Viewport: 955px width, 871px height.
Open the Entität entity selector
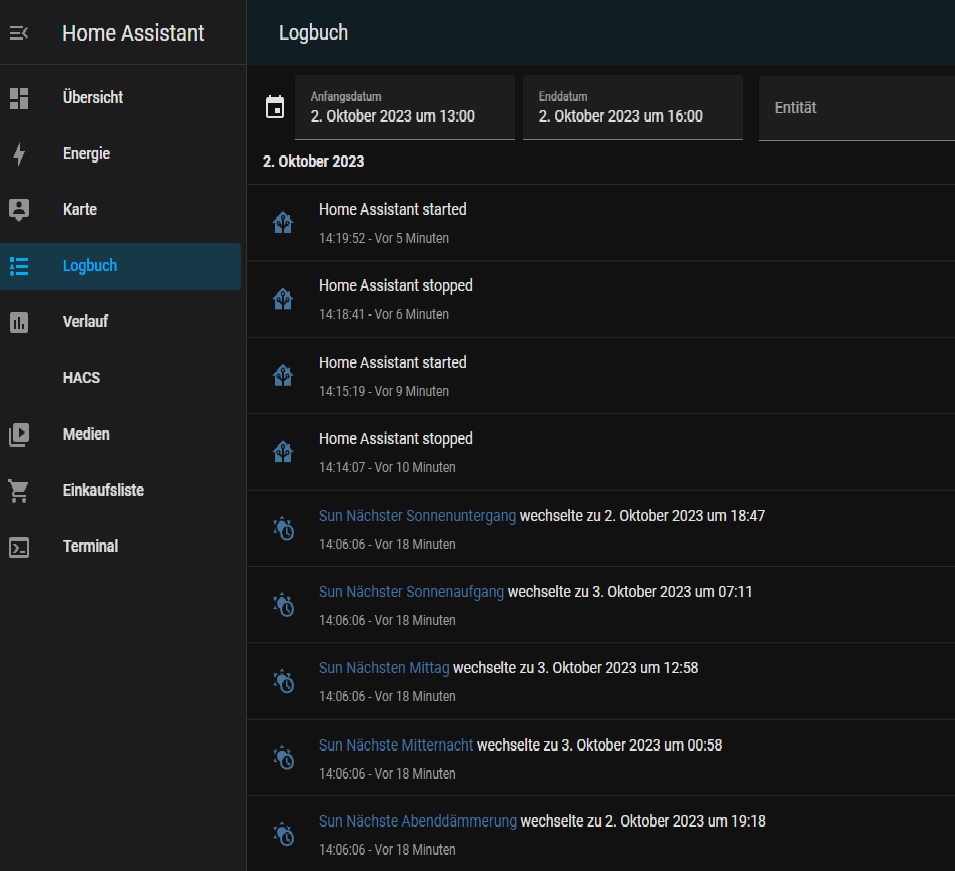tap(855, 108)
